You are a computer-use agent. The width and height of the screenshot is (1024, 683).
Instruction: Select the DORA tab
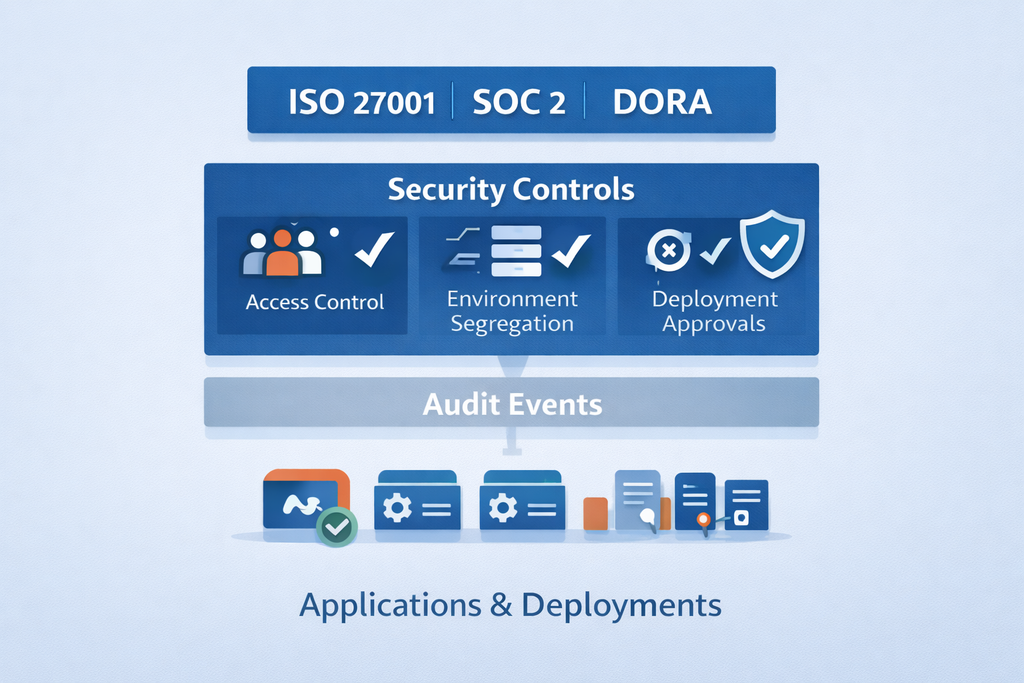coord(661,102)
